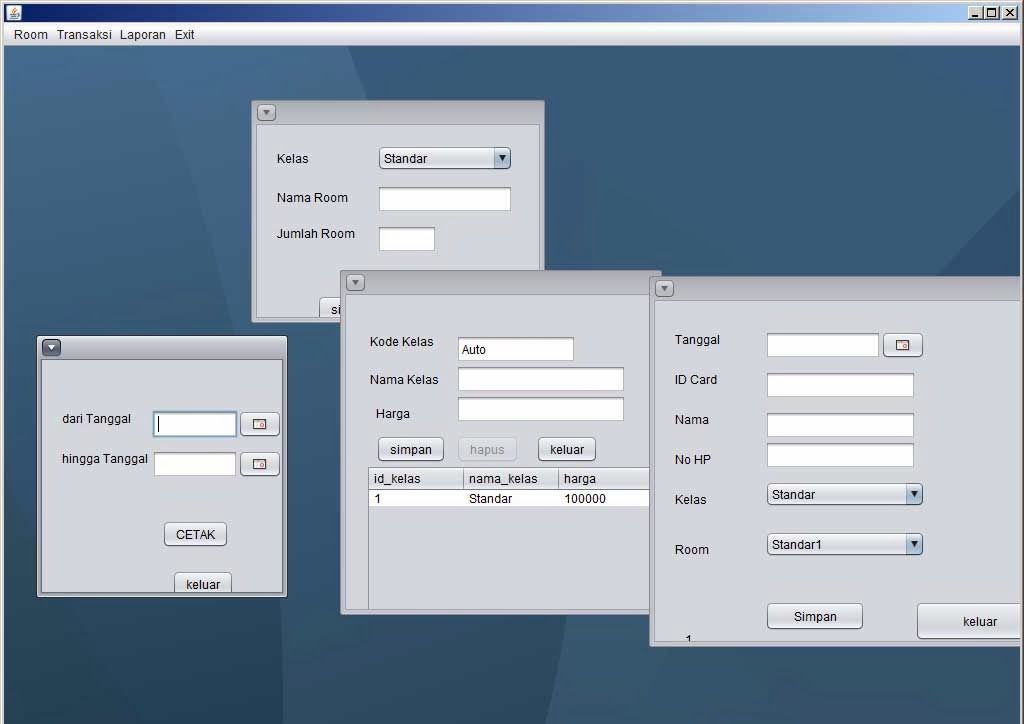Viewport: 1024px width, 724px height.
Task: Select the Standar row in the table
Action: point(490,498)
